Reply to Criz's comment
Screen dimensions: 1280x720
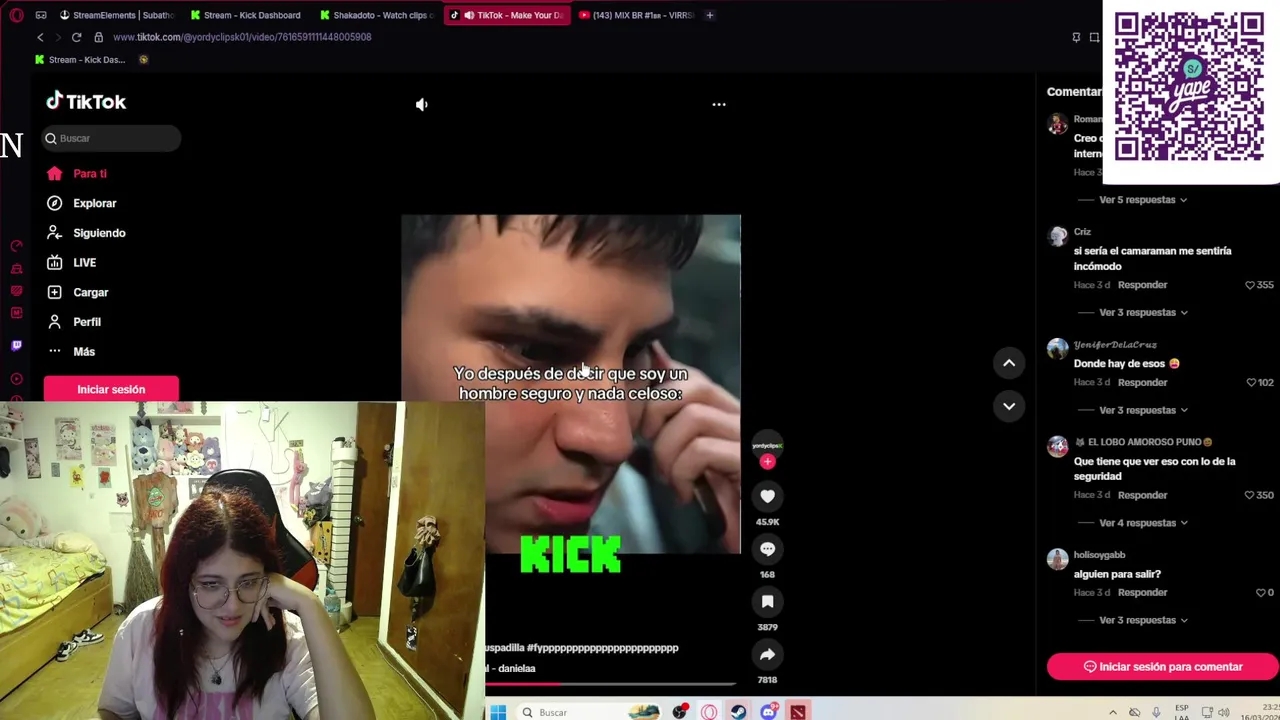click(1142, 285)
